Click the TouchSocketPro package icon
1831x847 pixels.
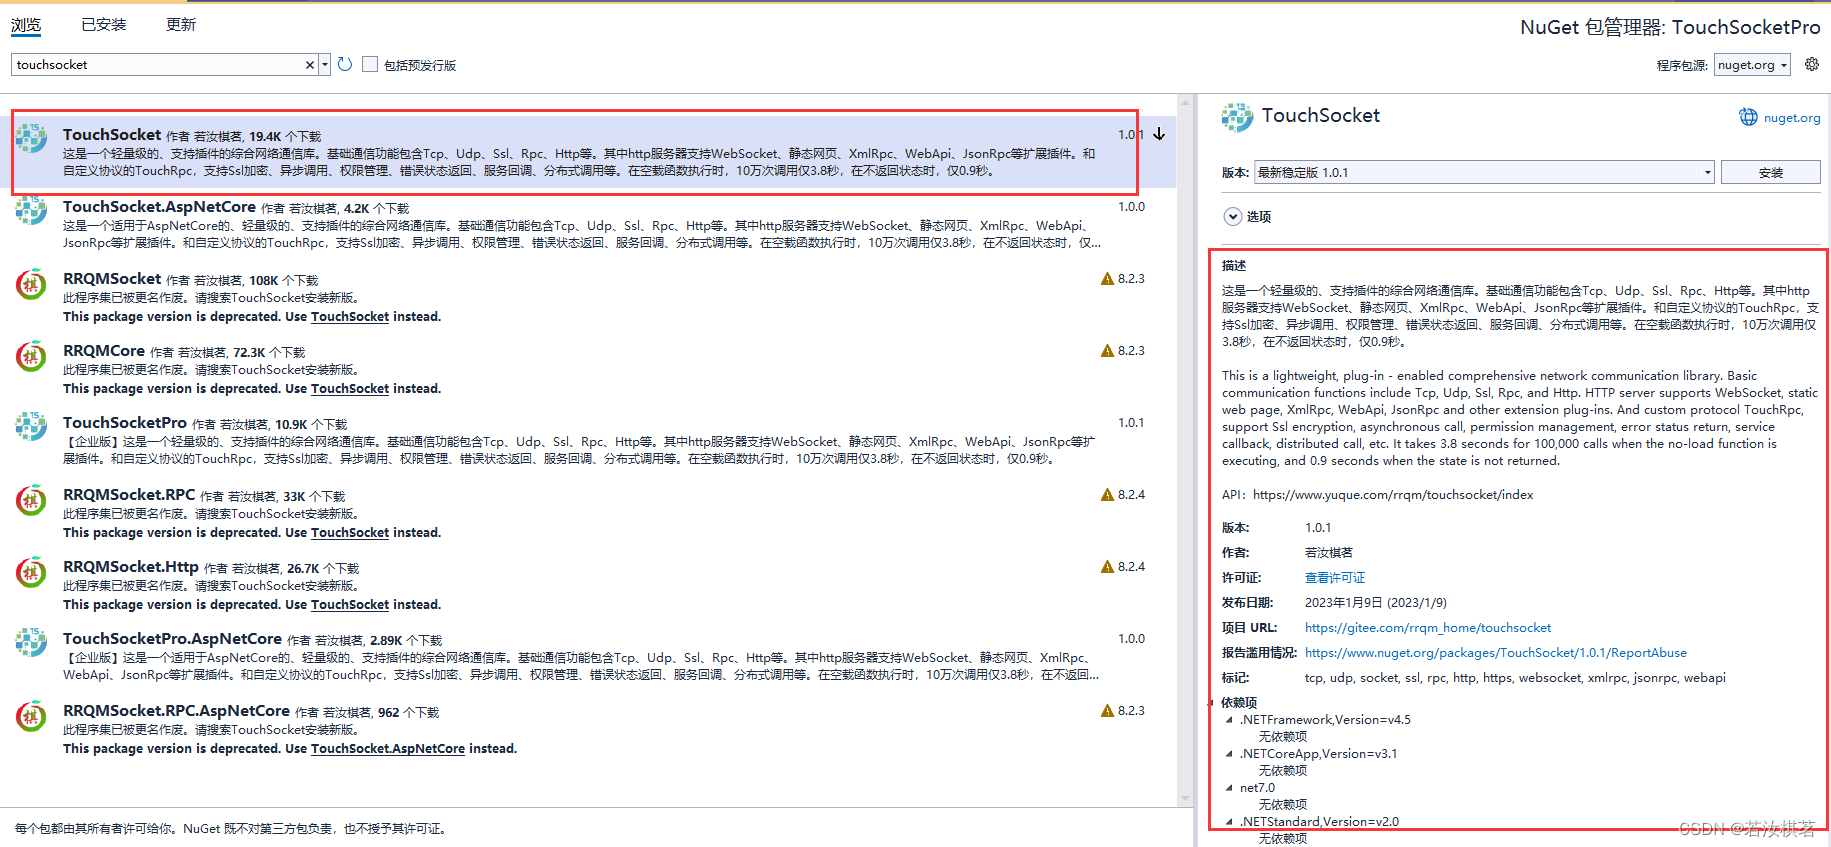point(31,426)
